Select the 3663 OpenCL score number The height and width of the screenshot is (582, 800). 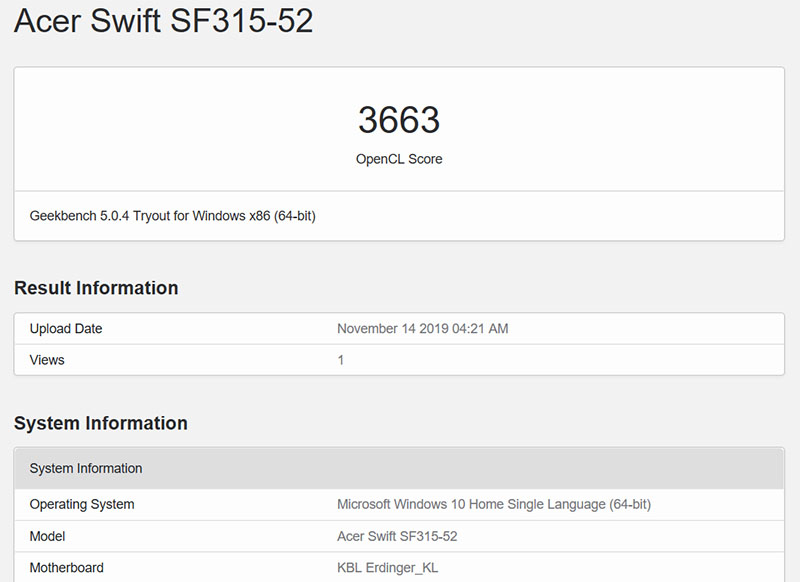click(399, 120)
